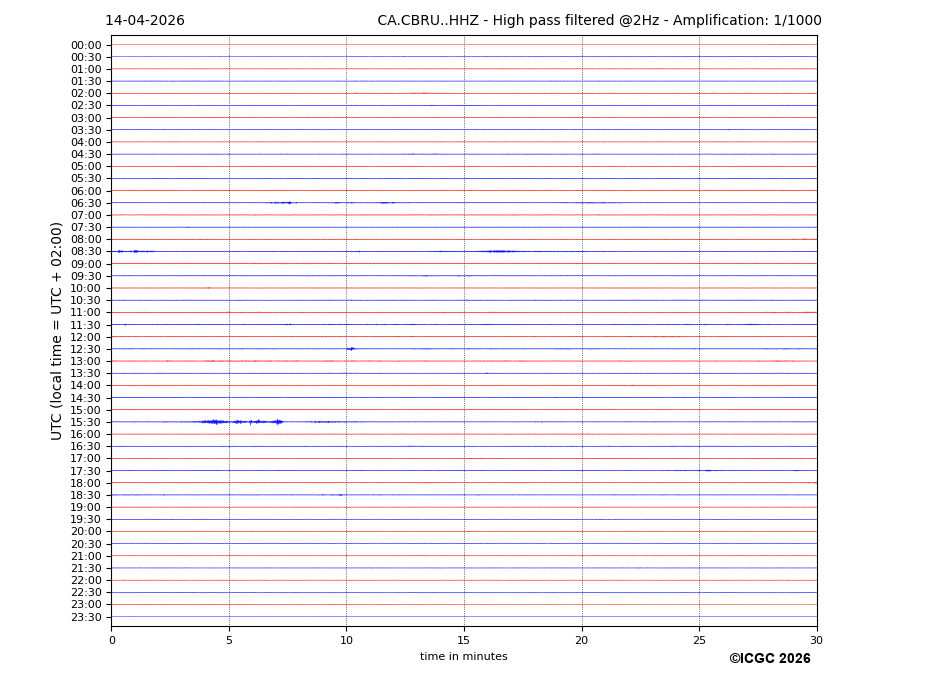Screen dimensions: 927x696
Task: Click the x-axis tick labeled 30
Action: click(x=816, y=640)
